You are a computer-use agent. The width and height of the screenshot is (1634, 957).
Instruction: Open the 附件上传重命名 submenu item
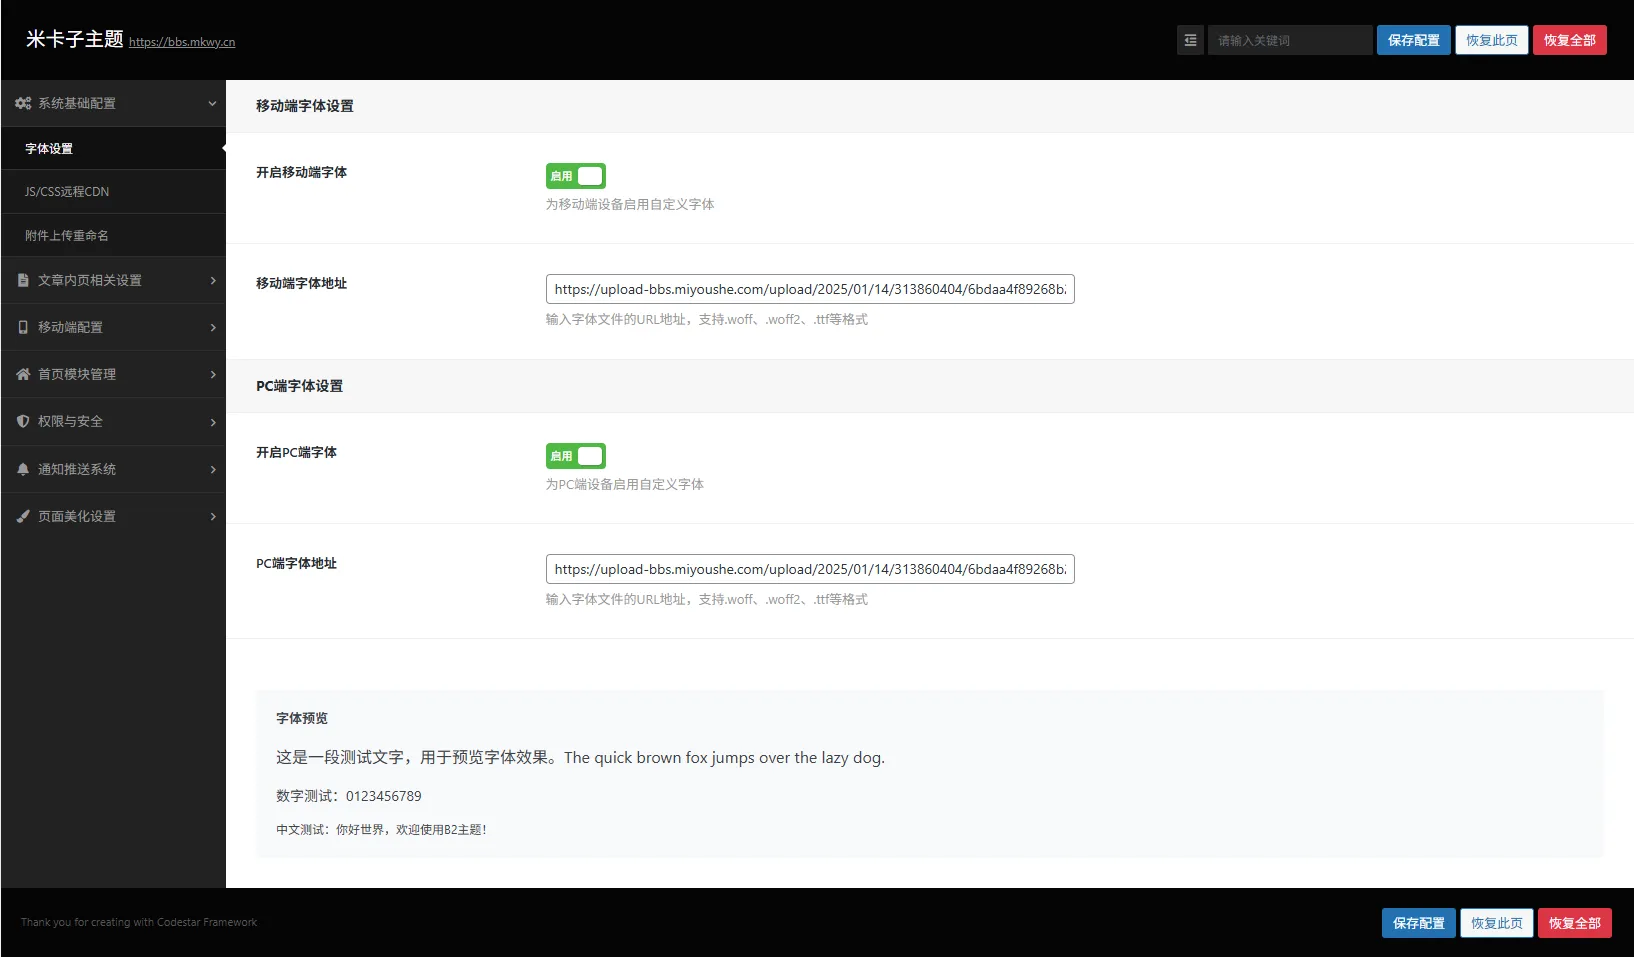tap(67, 235)
